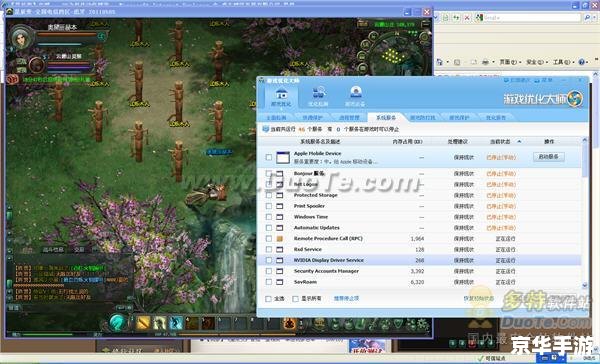Screen dimensions: 600x364
Task: Click the 系统服务名及描述 column header
Action: pos(320,142)
